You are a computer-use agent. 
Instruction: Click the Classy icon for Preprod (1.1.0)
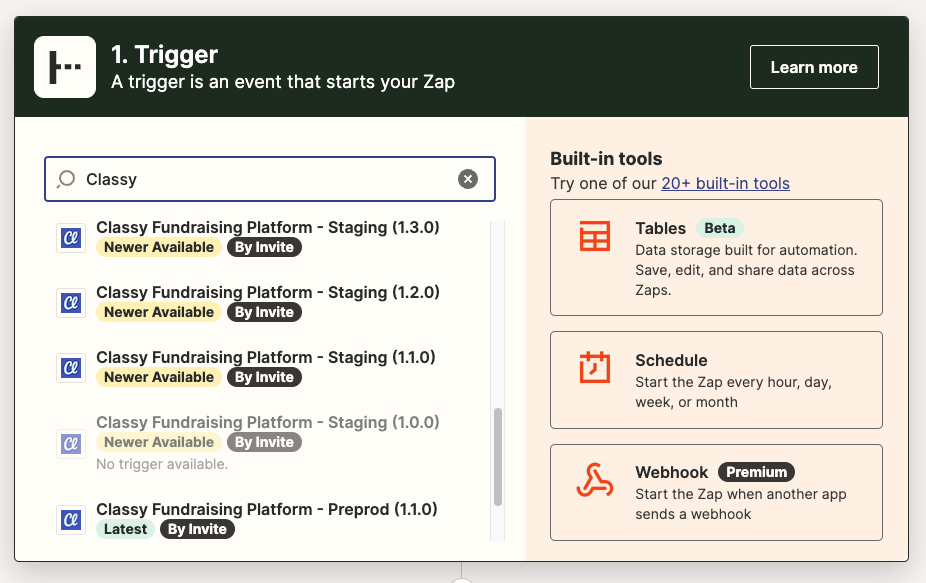[x=71, y=520]
